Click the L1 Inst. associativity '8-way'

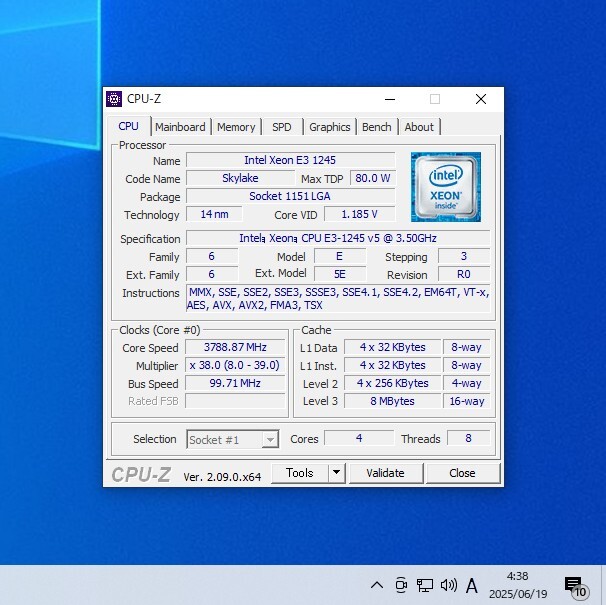[x=466, y=365]
